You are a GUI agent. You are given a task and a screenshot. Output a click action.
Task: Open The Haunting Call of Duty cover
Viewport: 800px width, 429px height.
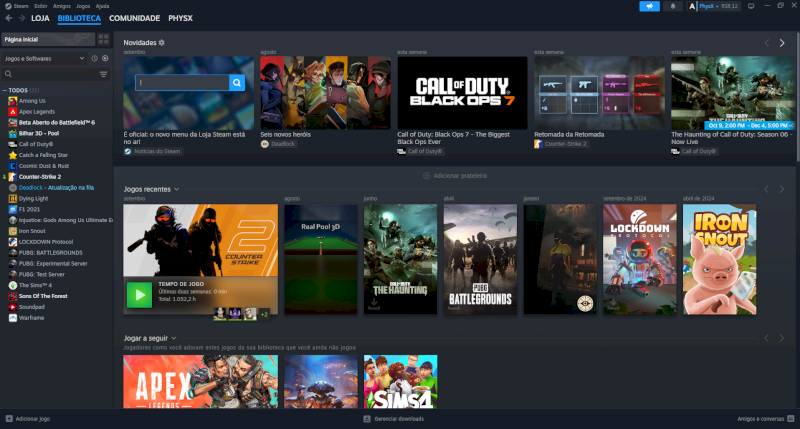401,259
